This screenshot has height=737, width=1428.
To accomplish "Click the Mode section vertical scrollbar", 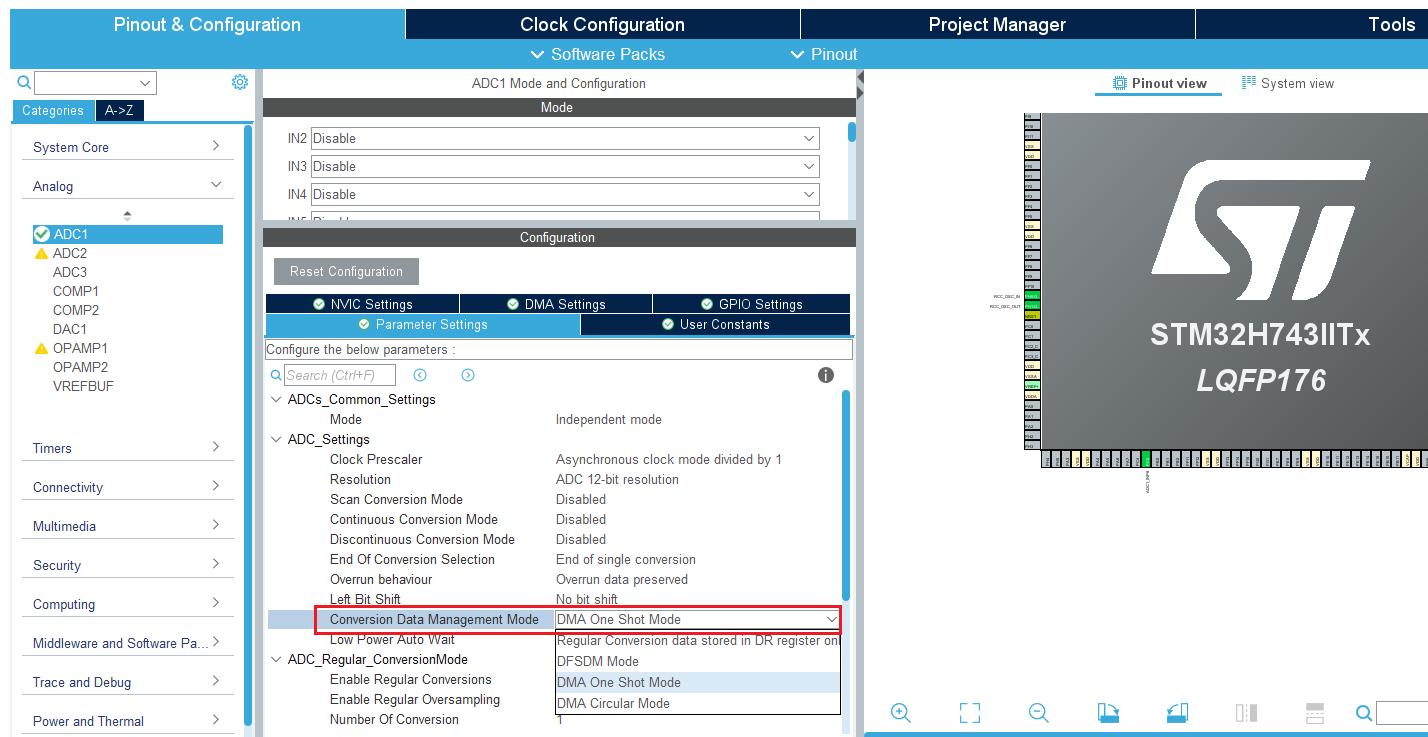I will 852,132.
